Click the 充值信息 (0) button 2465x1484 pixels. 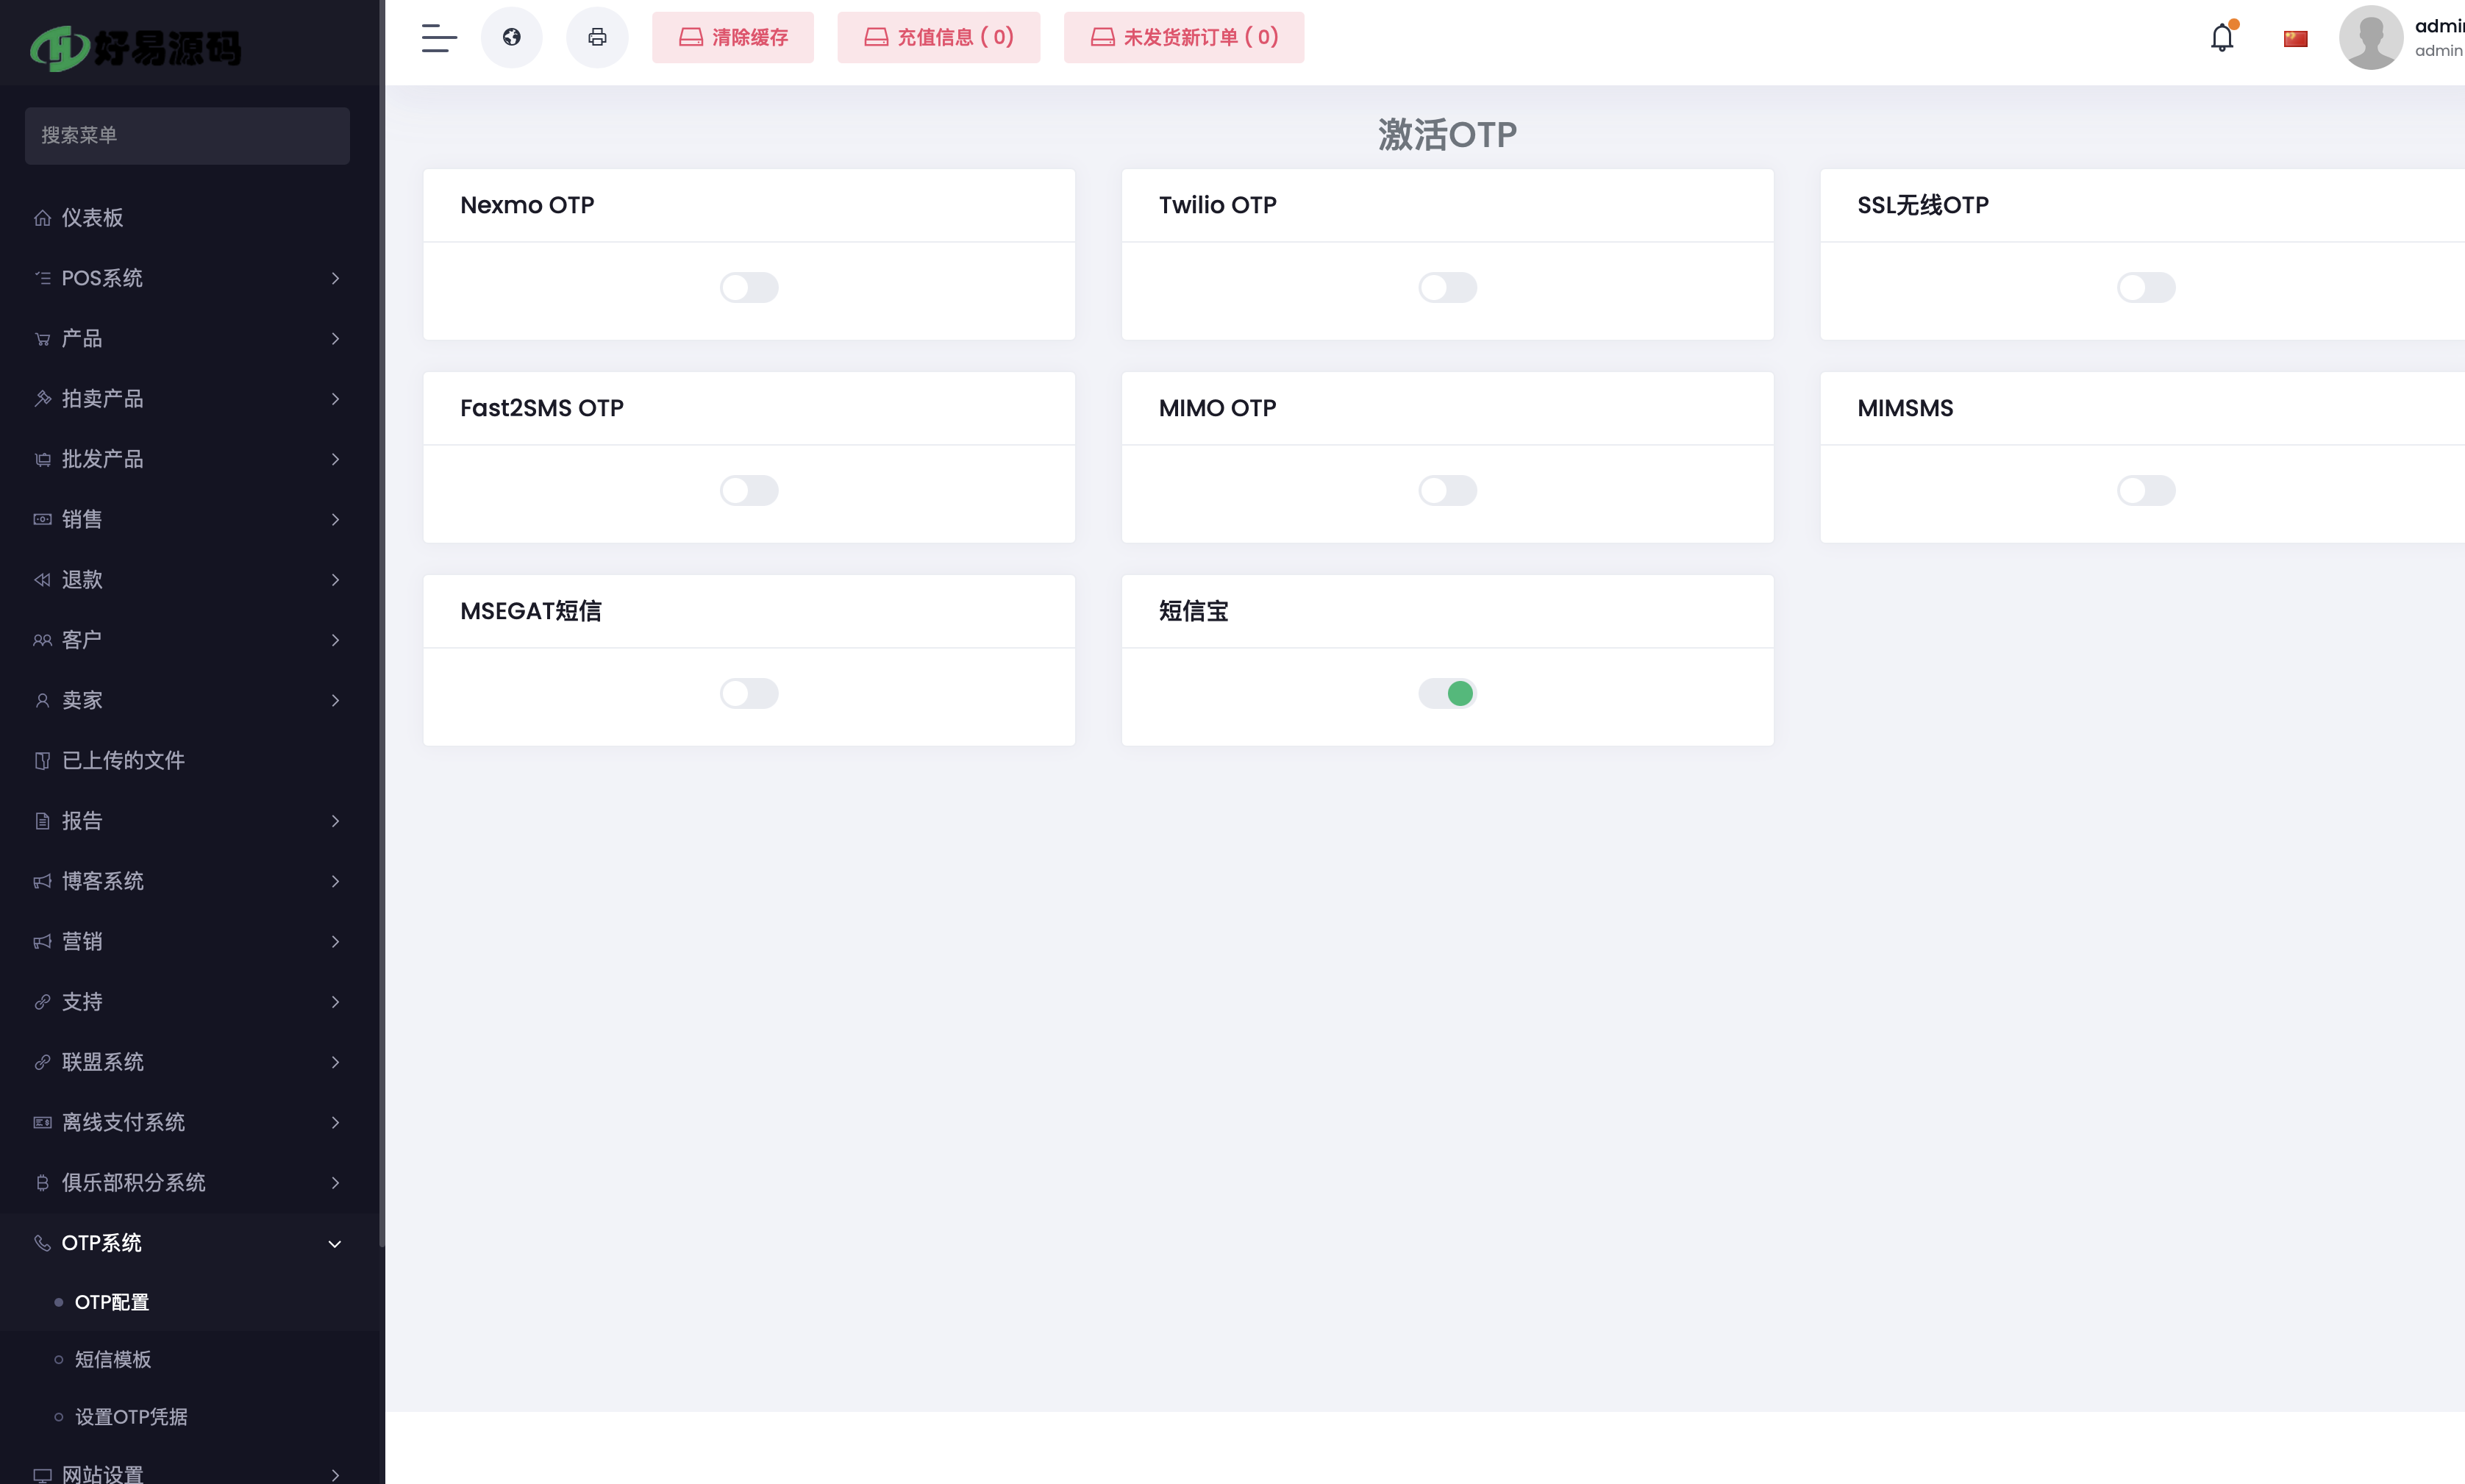click(938, 38)
